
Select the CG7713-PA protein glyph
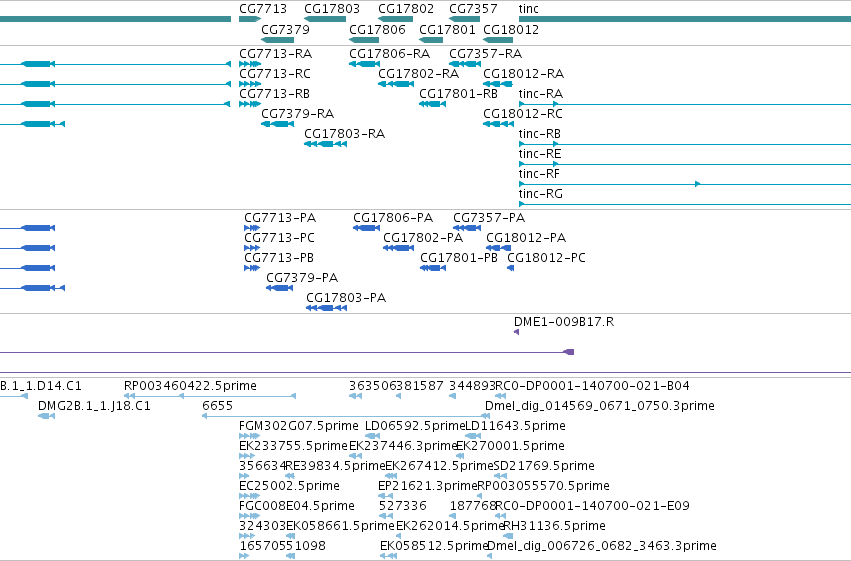252,228
